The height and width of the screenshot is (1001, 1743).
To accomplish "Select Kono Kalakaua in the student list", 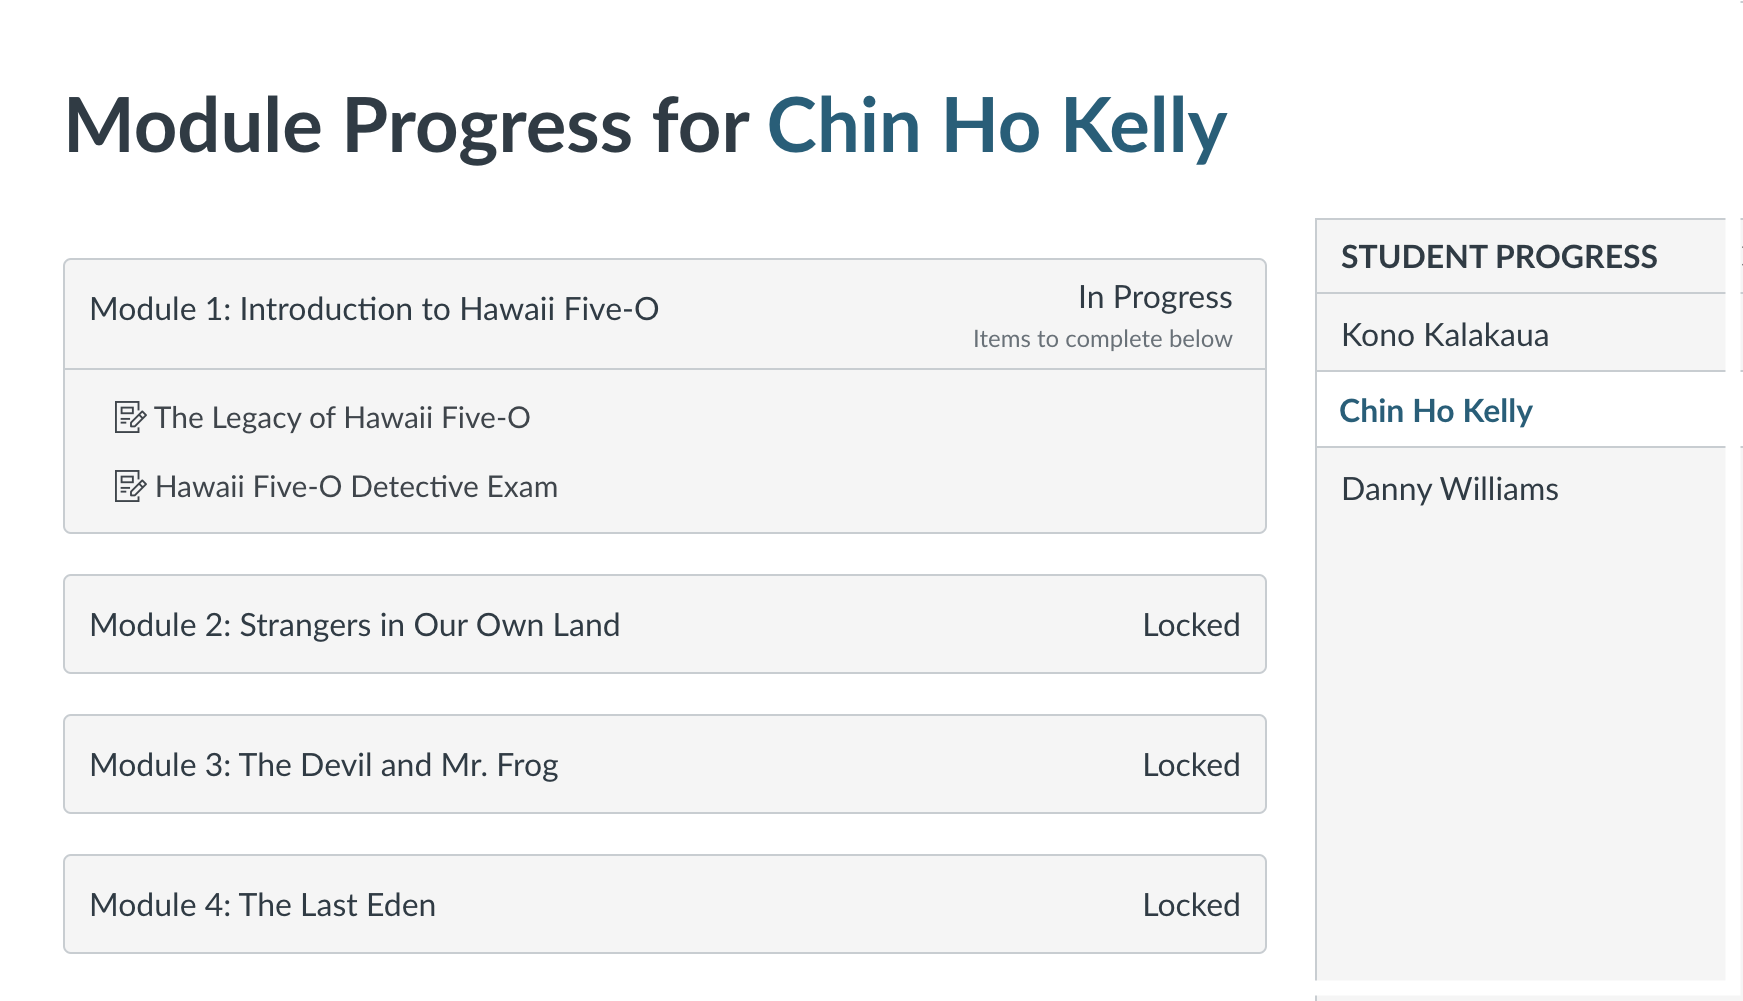I will [1520, 334].
